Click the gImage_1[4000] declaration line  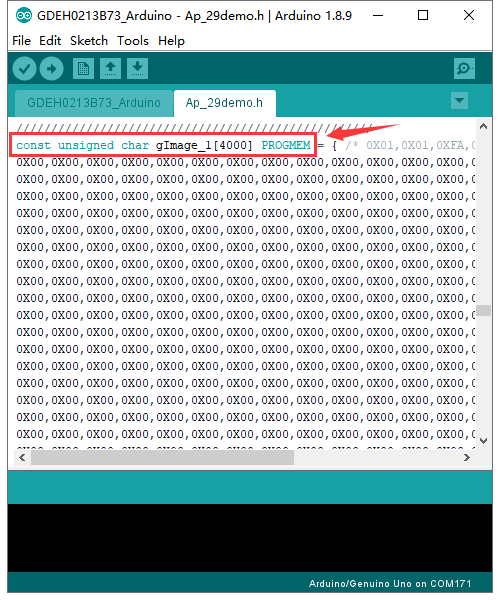[x=163, y=145]
